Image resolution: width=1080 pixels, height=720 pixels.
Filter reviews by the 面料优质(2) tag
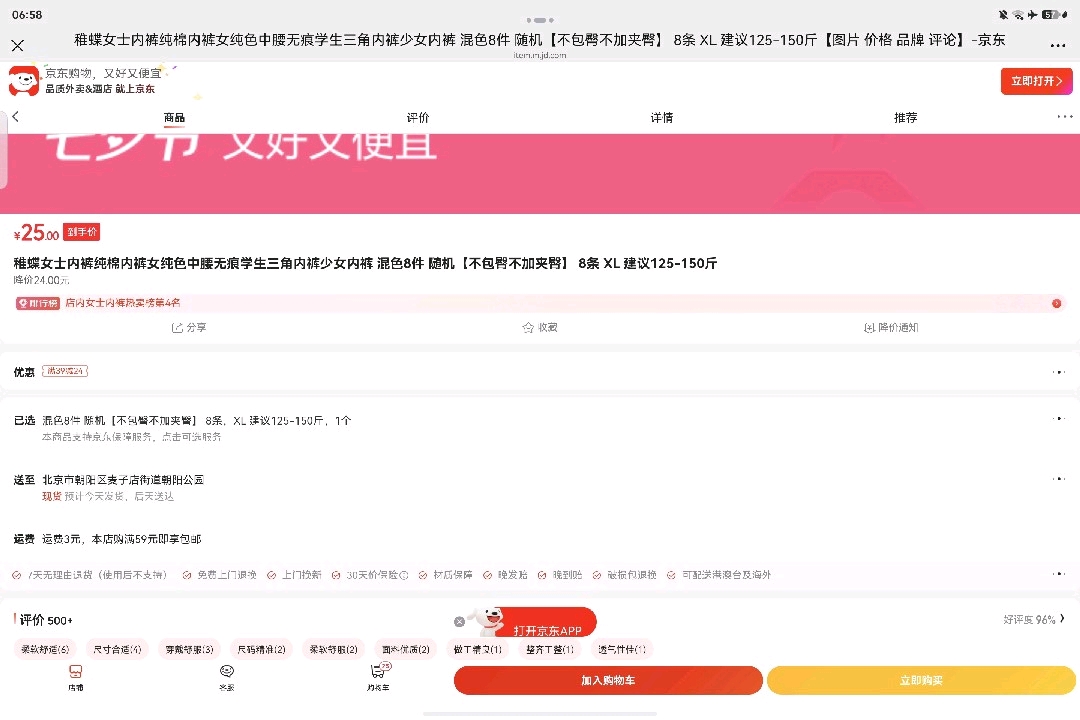pyautogui.click(x=406, y=649)
